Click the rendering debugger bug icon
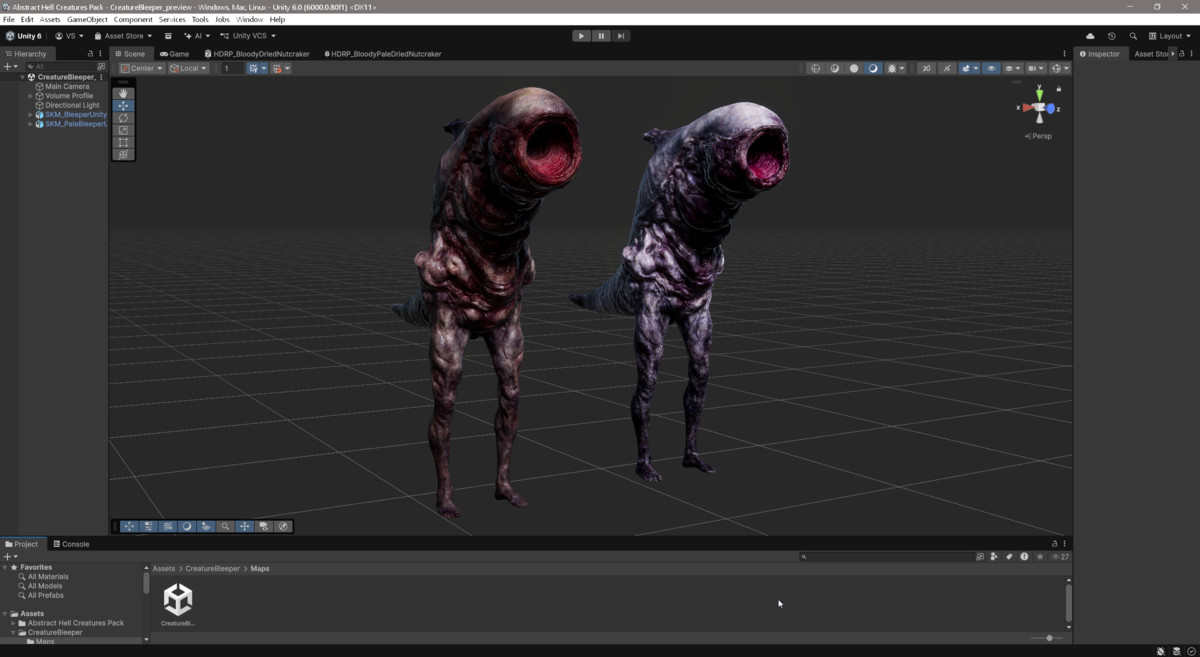1200x657 pixels. tap(894, 68)
